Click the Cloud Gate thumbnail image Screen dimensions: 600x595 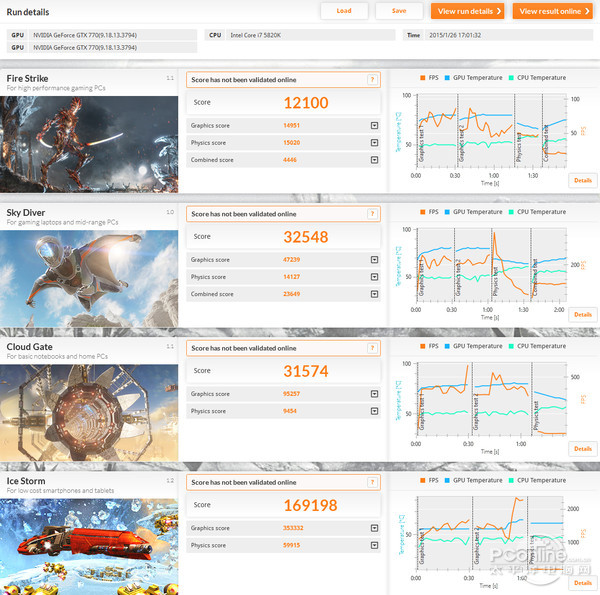tap(89, 413)
